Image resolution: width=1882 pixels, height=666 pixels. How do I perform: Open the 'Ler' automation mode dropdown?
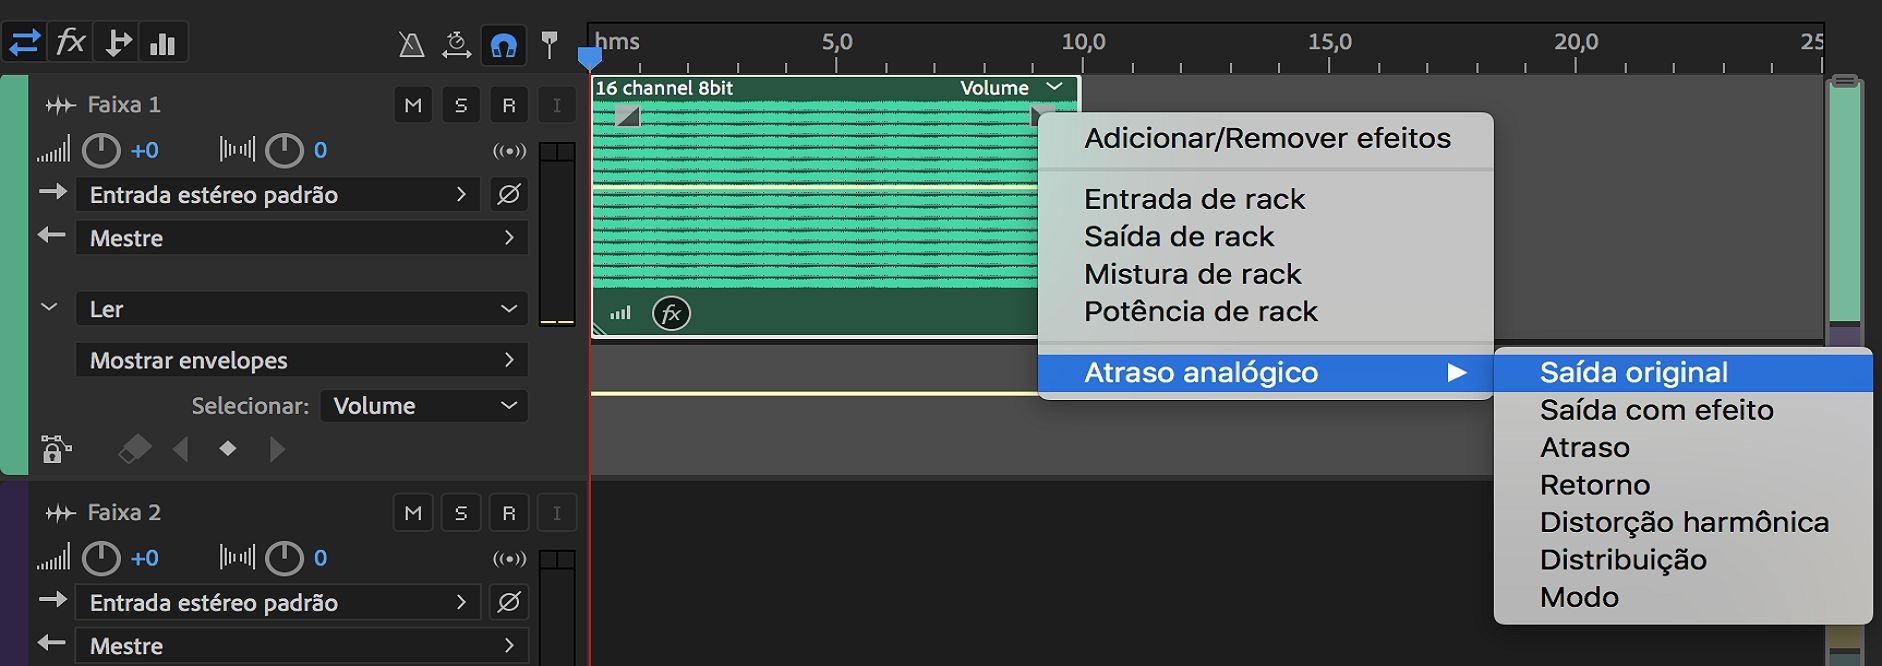[x=301, y=309]
